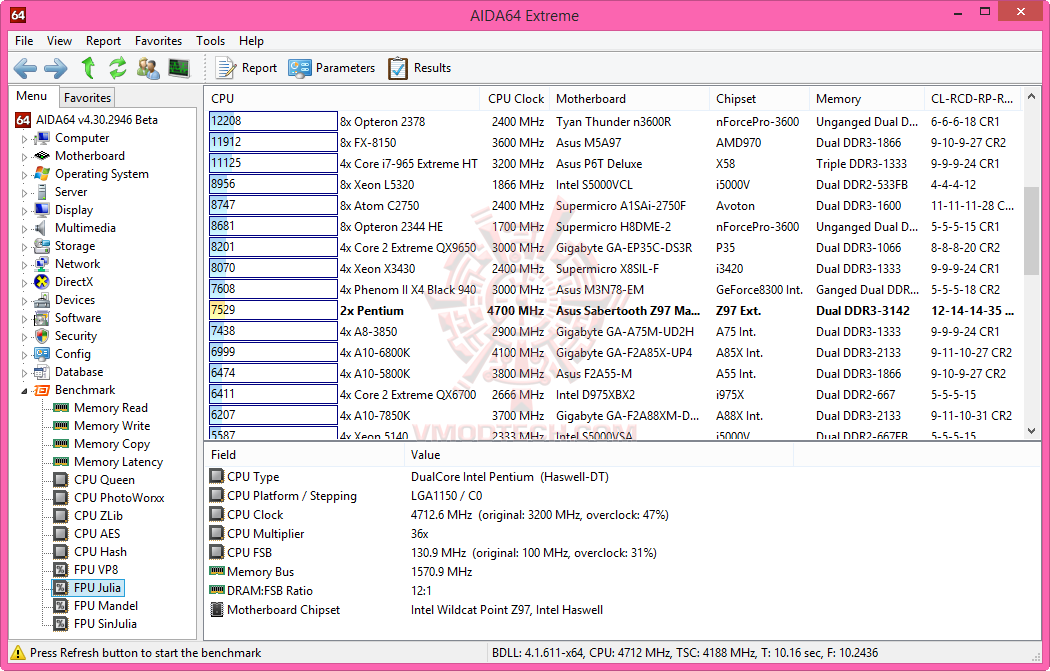Select CPU AES benchmark

coord(97,534)
